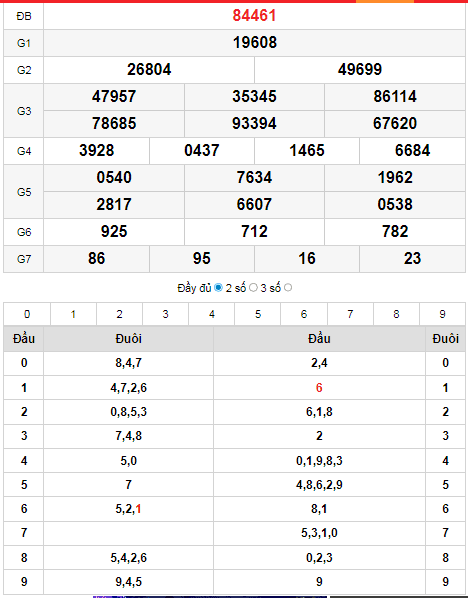Screen dimensions: 468x598
Task: Tap digit 8 in number filter row
Action: (x=396, y=314)
